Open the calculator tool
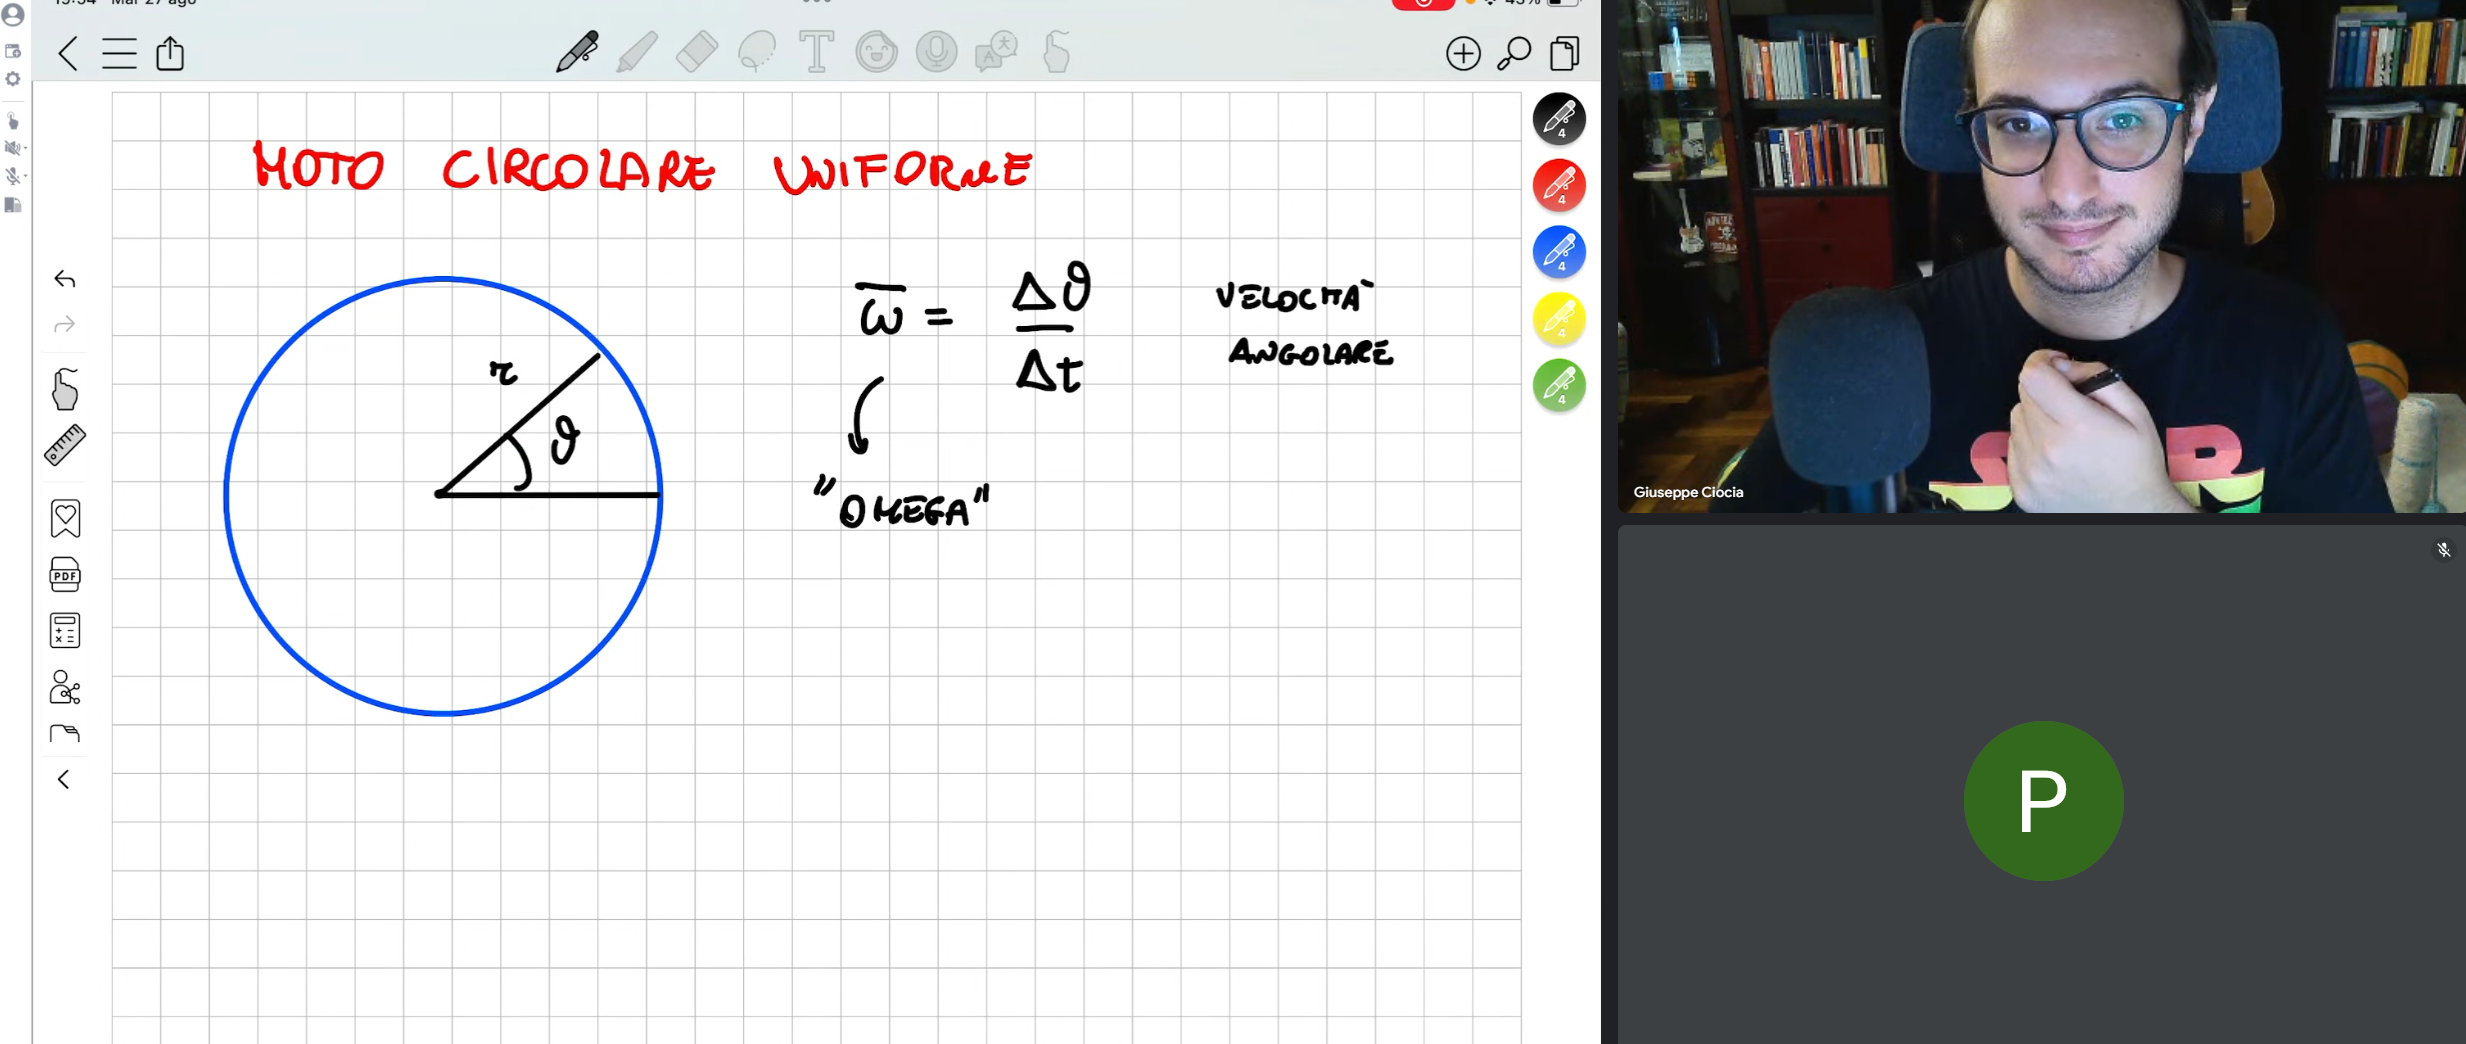The width and height of the screenshot is (2466, 1044). [65, 630]
